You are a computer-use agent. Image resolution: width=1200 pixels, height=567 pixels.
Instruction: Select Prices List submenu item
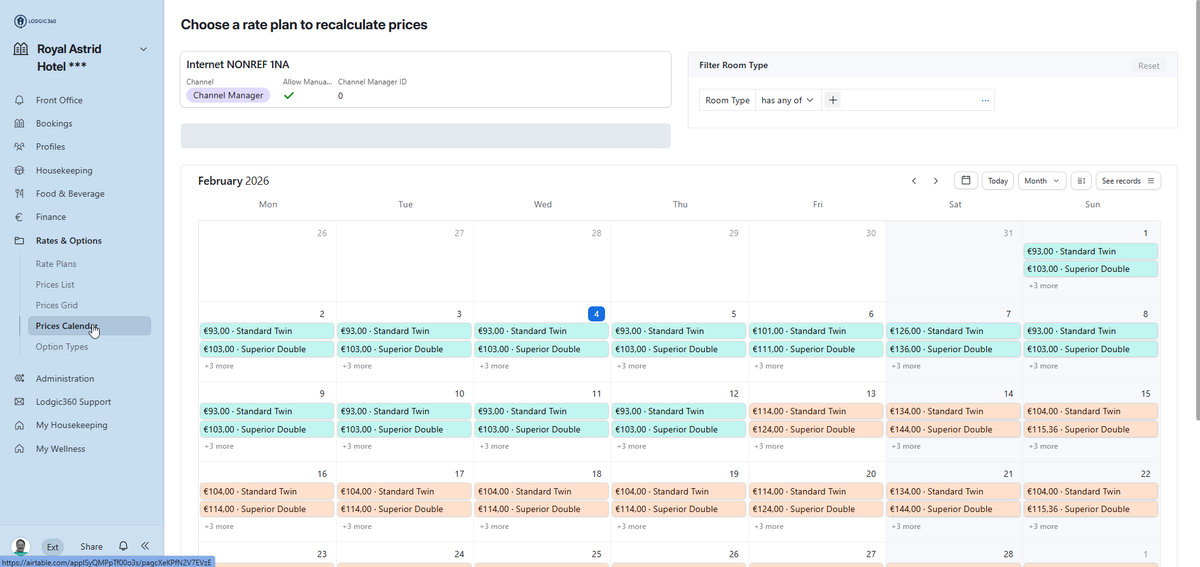[x=55, y=285]
